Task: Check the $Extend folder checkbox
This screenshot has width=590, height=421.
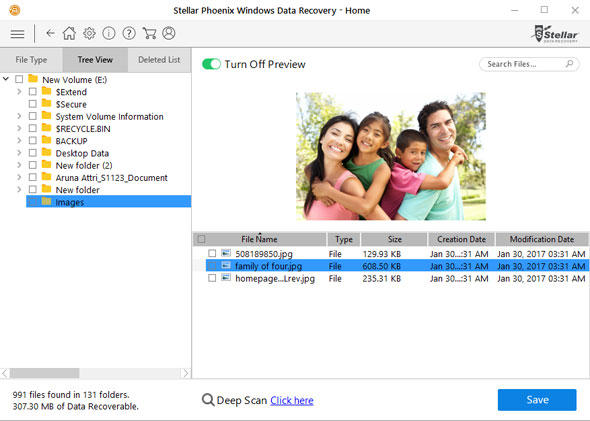Action: (x=33, y=92)
